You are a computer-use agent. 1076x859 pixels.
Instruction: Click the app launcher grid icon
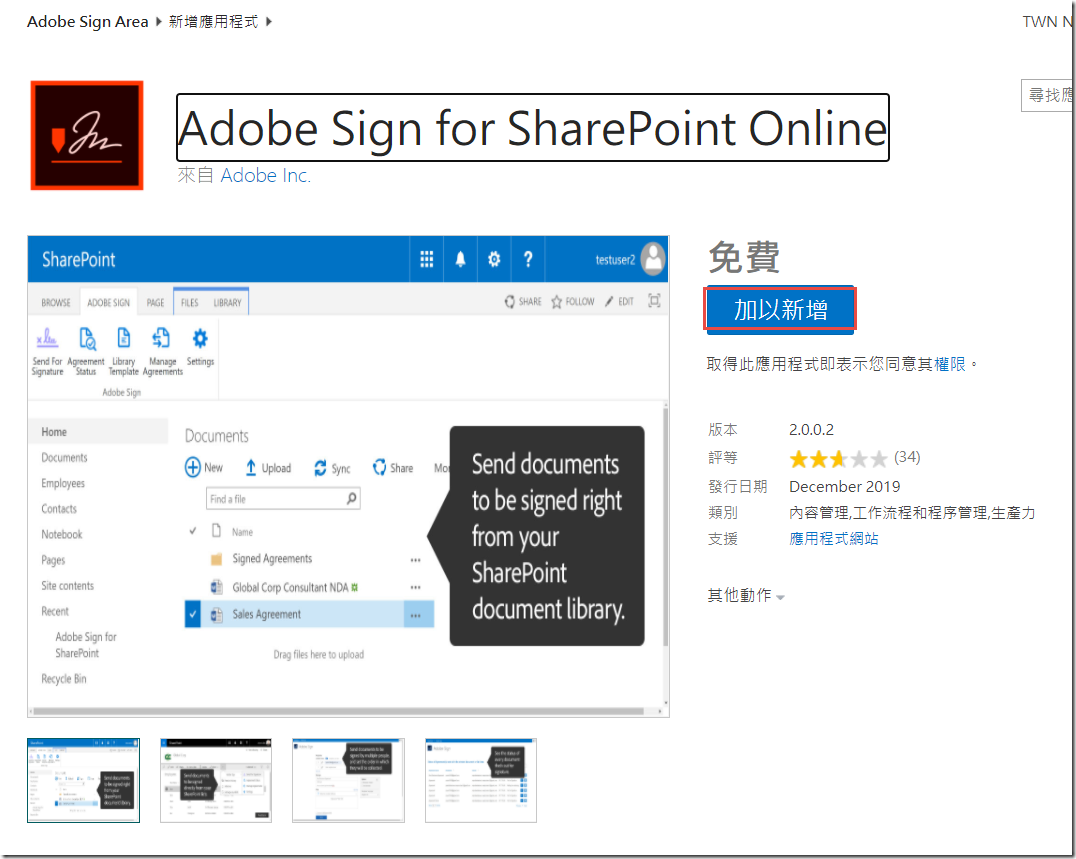(427, 260)
